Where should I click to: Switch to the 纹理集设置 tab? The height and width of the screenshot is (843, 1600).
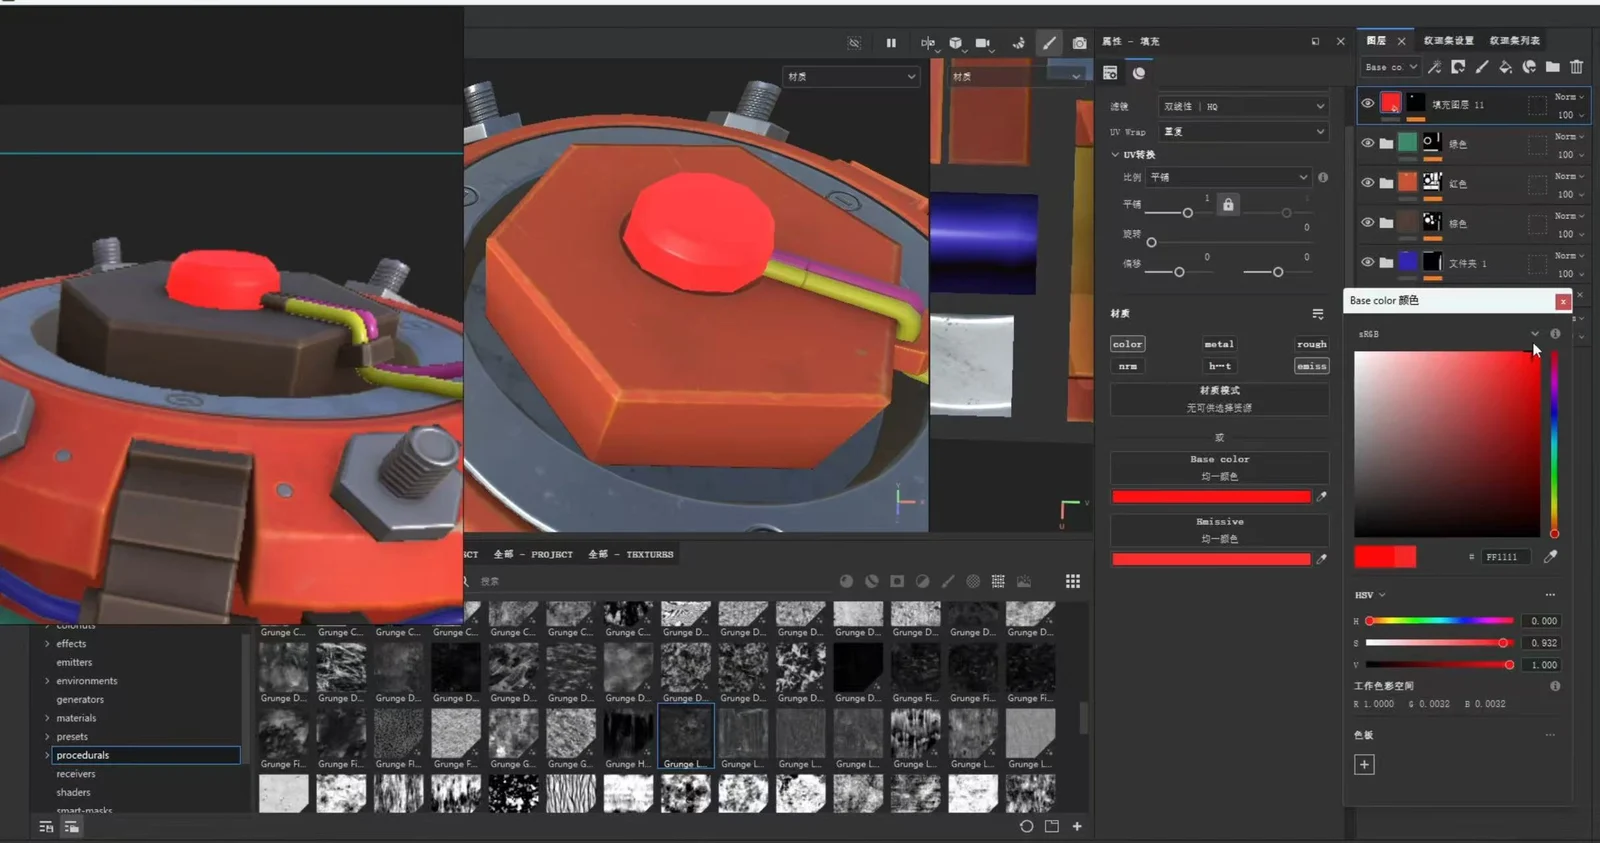1448,41
